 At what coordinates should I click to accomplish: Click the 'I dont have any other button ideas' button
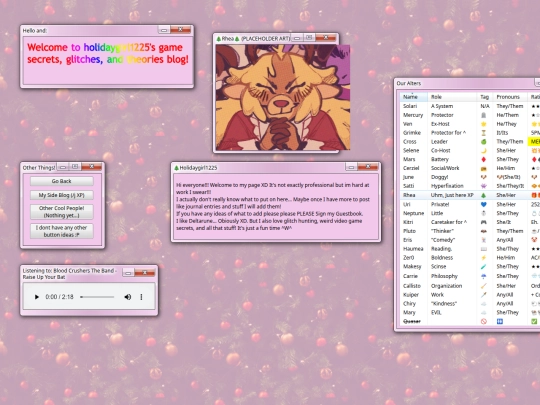point(62,231)
